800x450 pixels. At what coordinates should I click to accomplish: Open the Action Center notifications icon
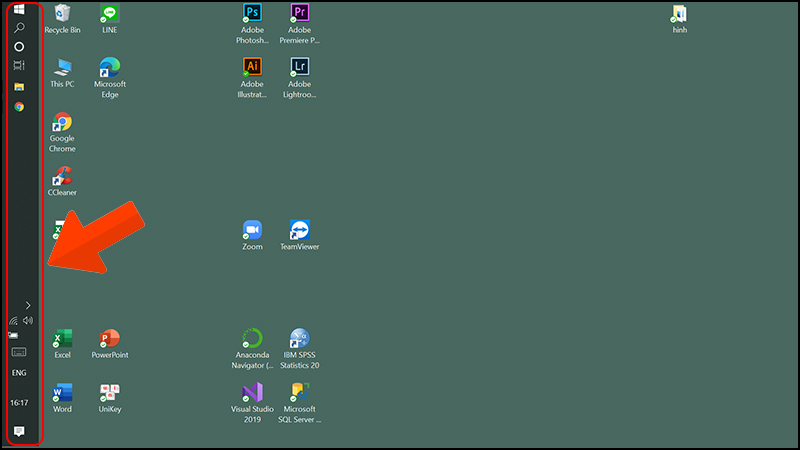coord(19,431)
